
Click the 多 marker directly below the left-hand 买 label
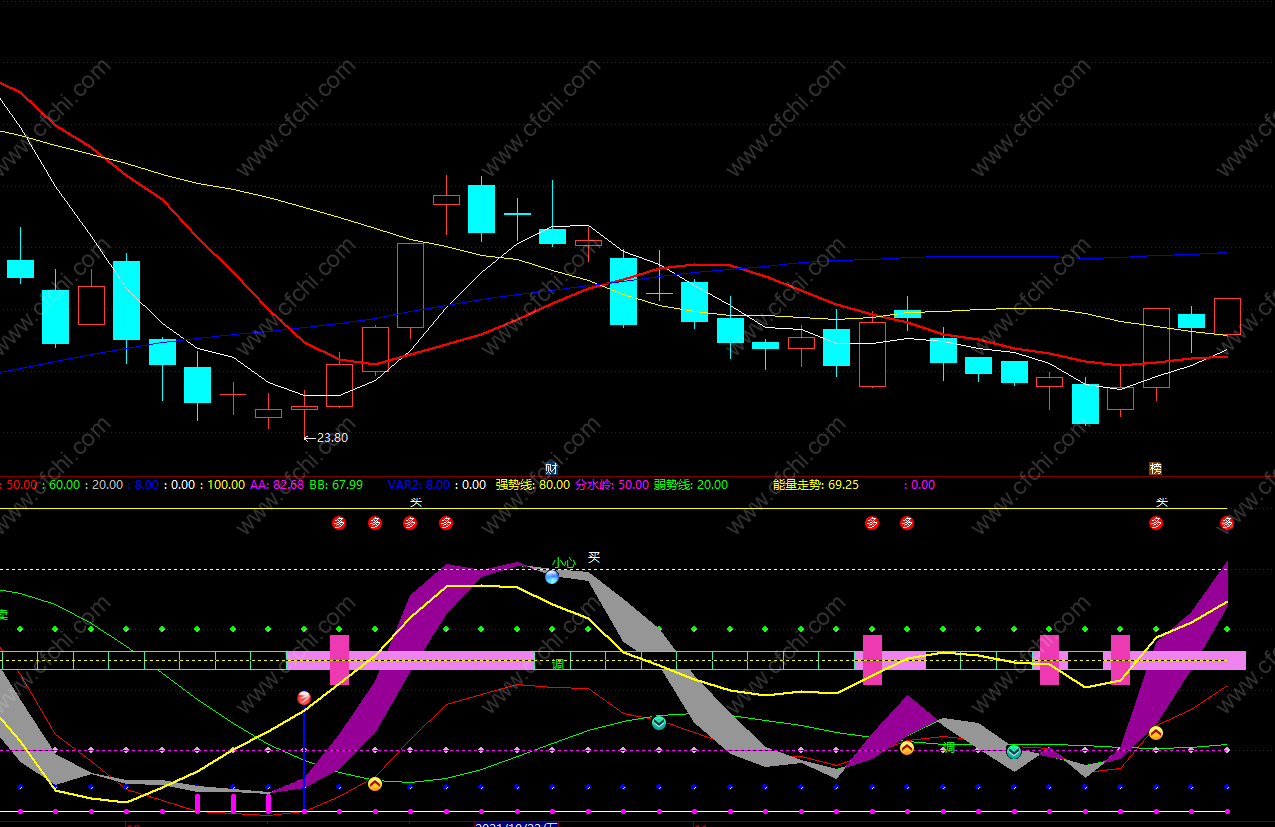tap(410, 523)
